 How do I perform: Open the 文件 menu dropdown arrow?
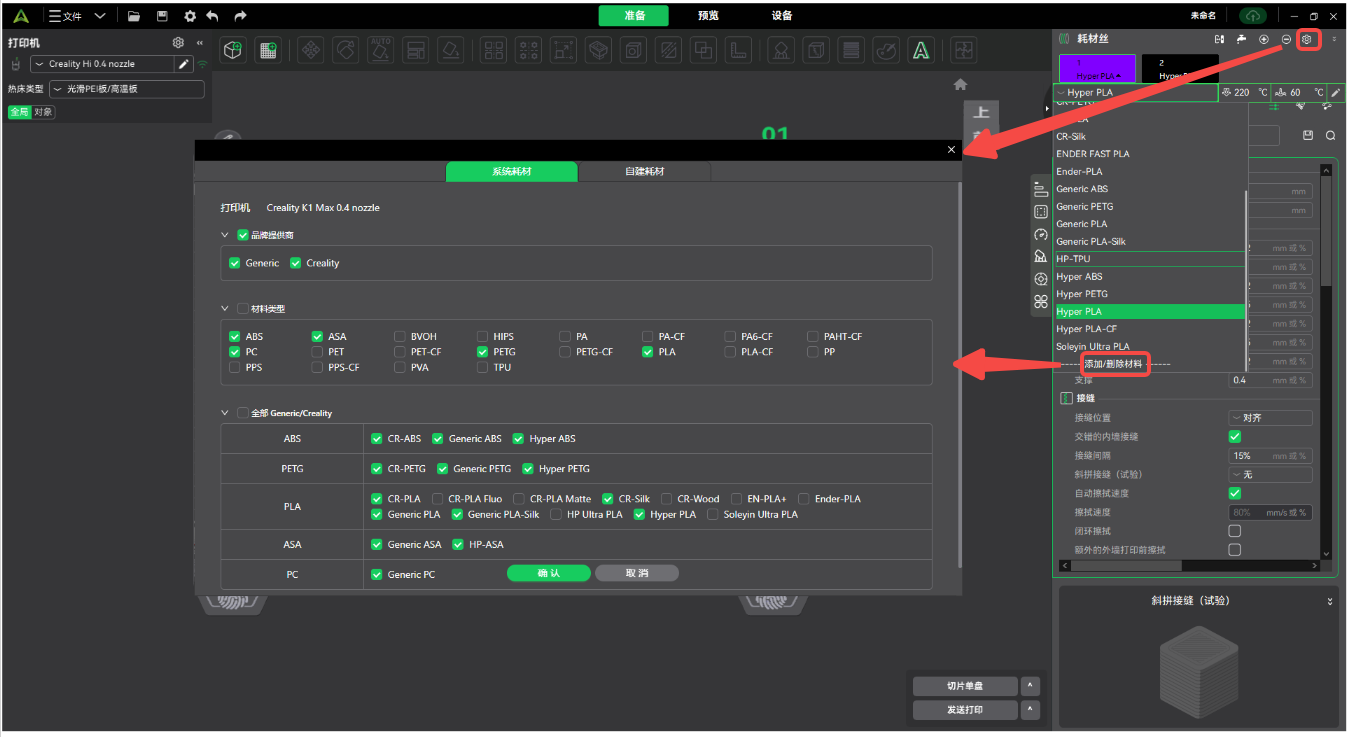(x=99, y=16)
